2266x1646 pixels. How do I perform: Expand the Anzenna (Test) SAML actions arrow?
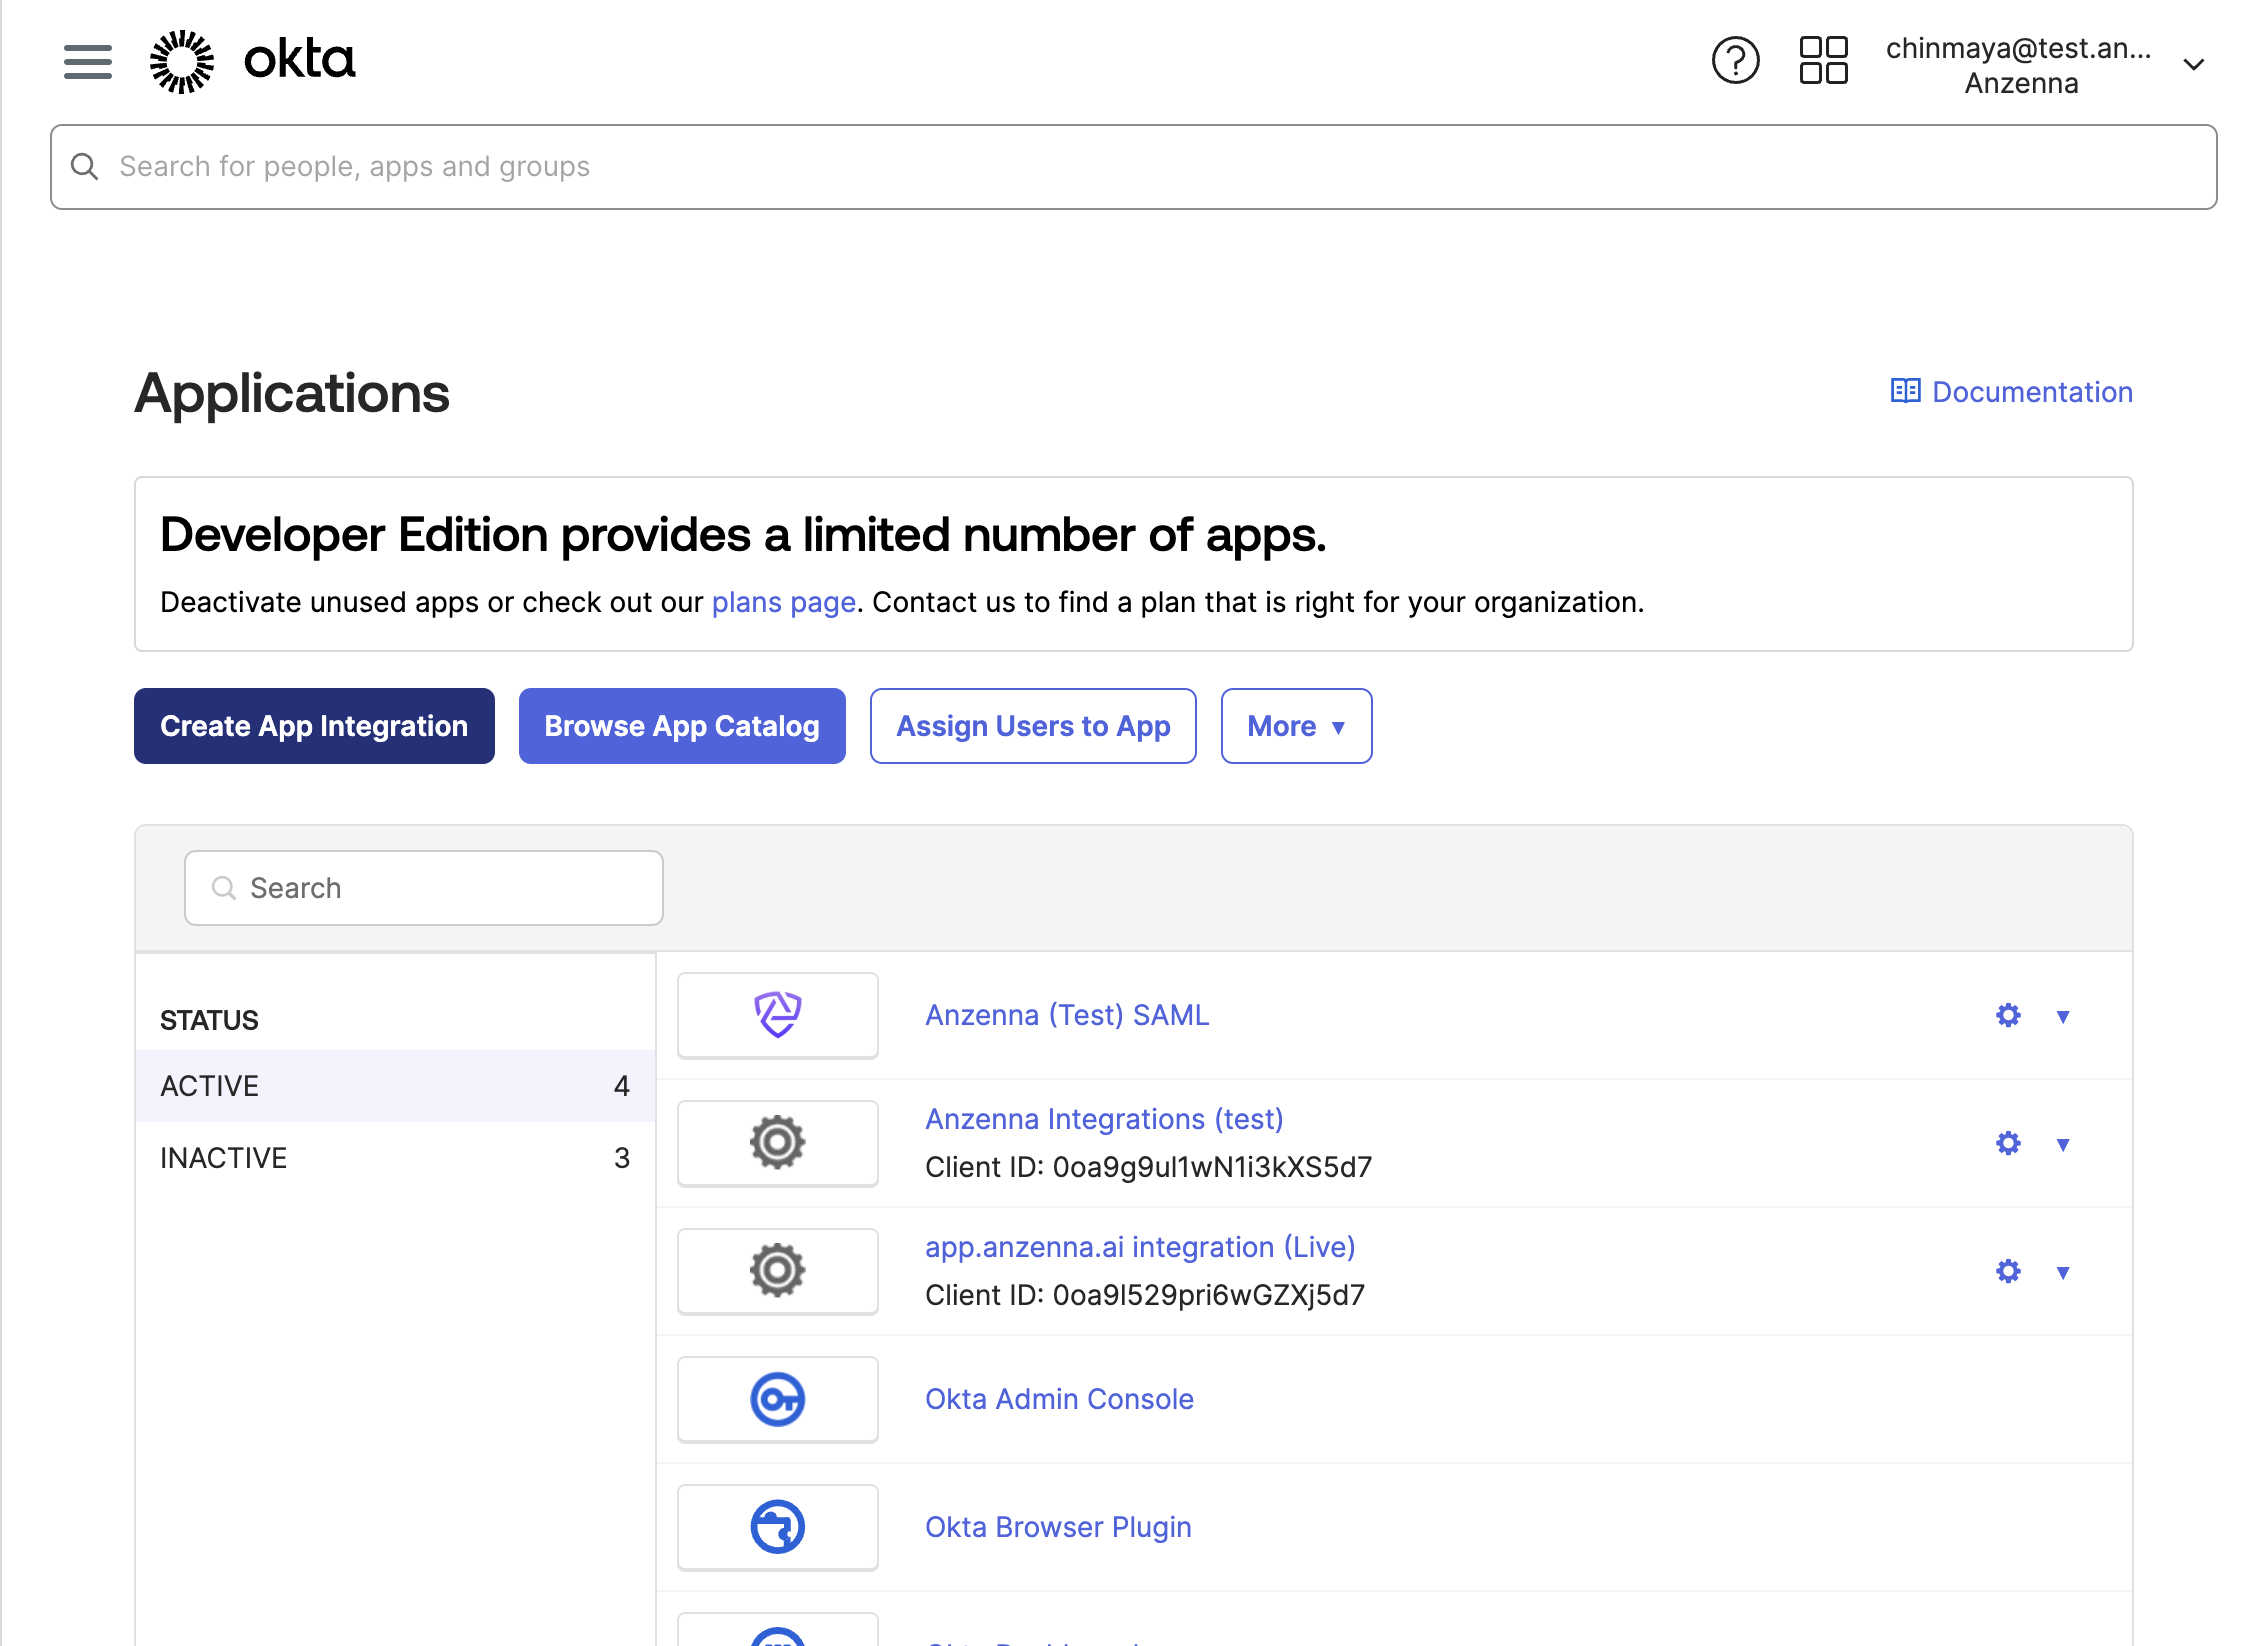pos(2063,1017)
